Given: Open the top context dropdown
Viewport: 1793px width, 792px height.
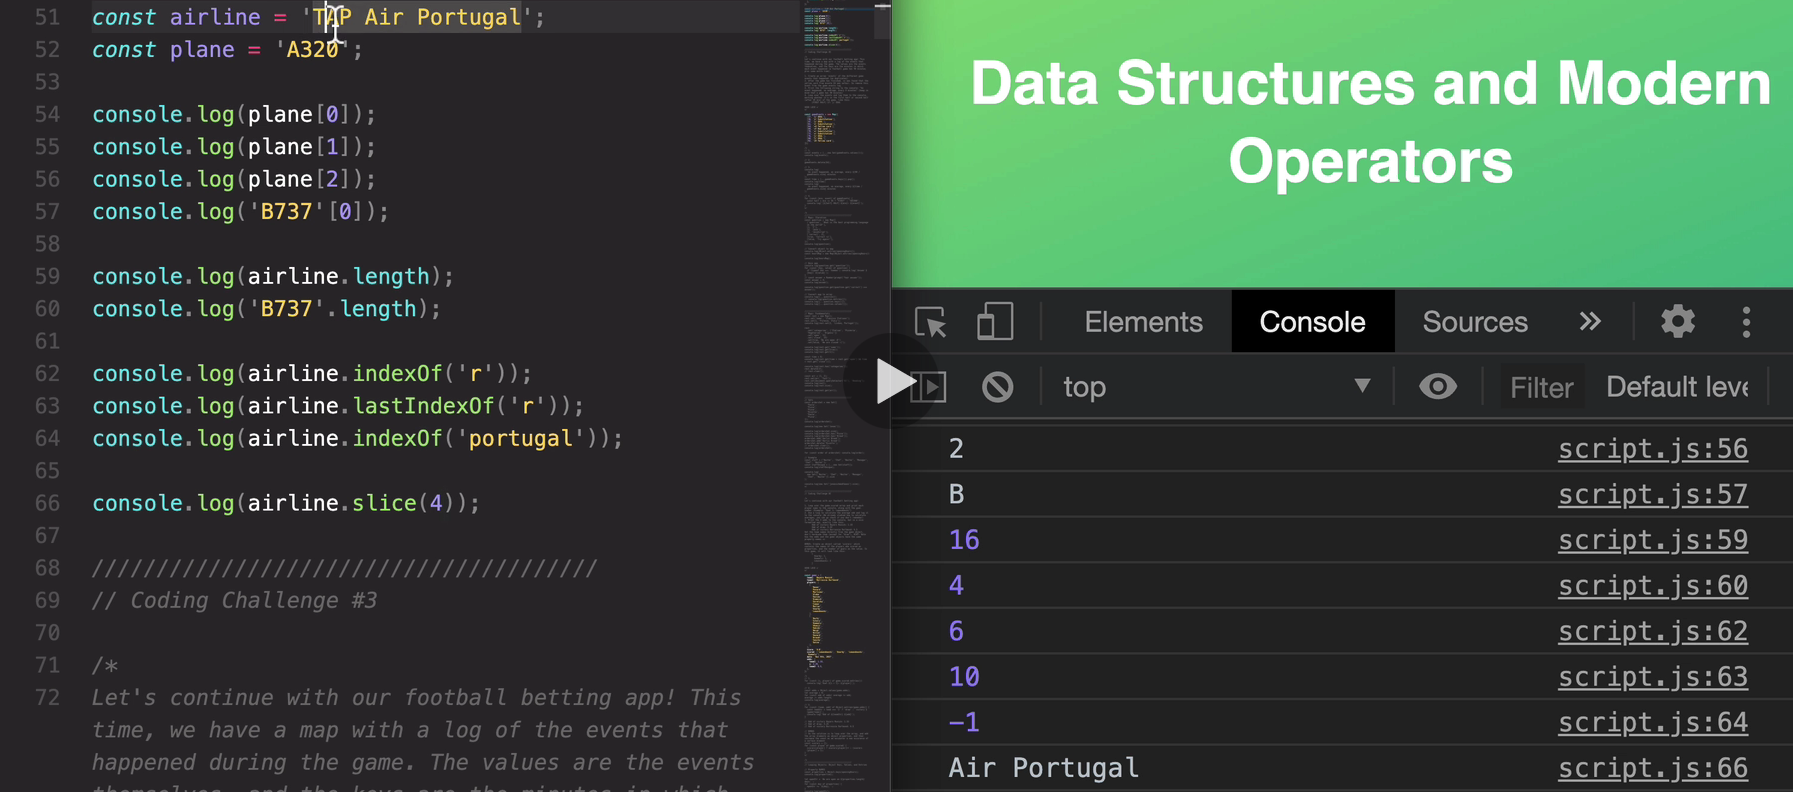Looking at the screenshot, I should pos(1216,387).
